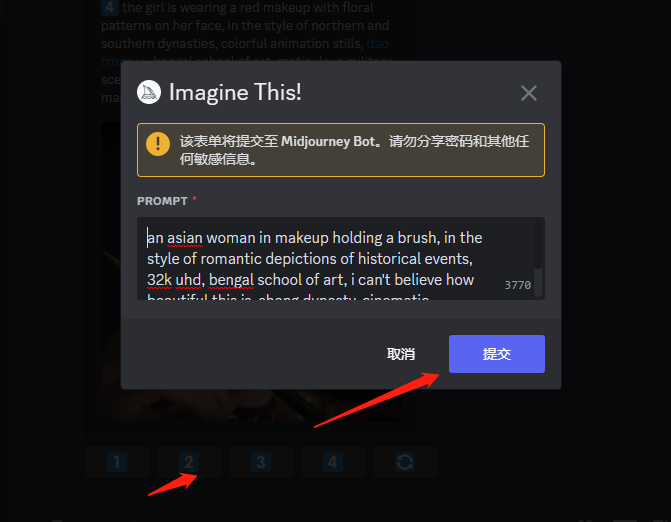Screen dimensions: 671x522
Task: Click the 3770 character counter
Action: pos(517,285)
